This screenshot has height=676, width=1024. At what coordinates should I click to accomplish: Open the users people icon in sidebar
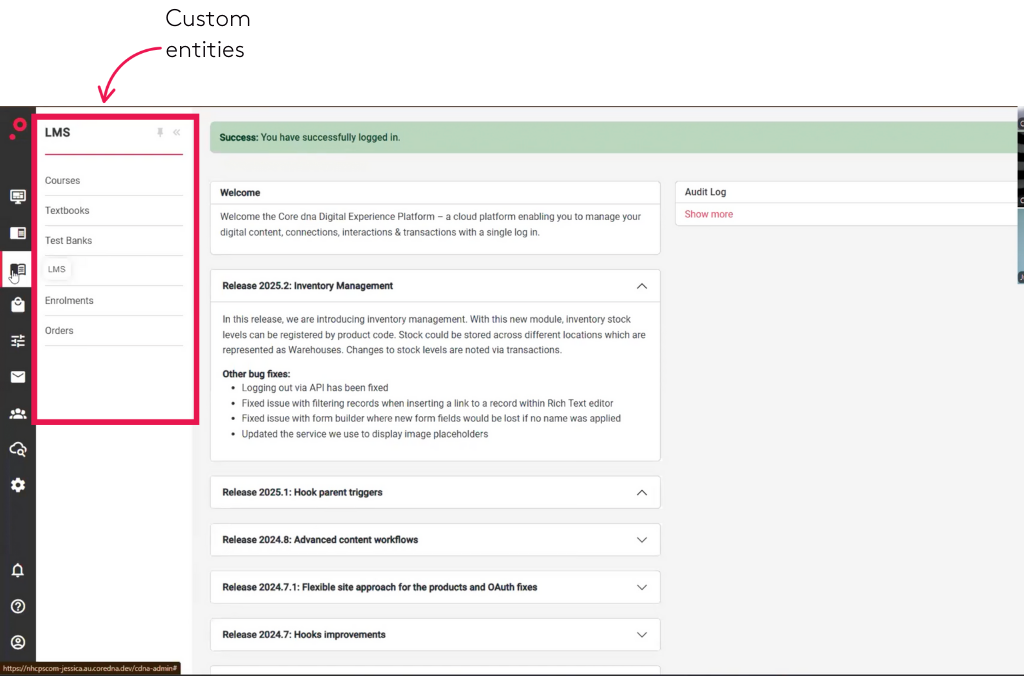click(17, 412)
